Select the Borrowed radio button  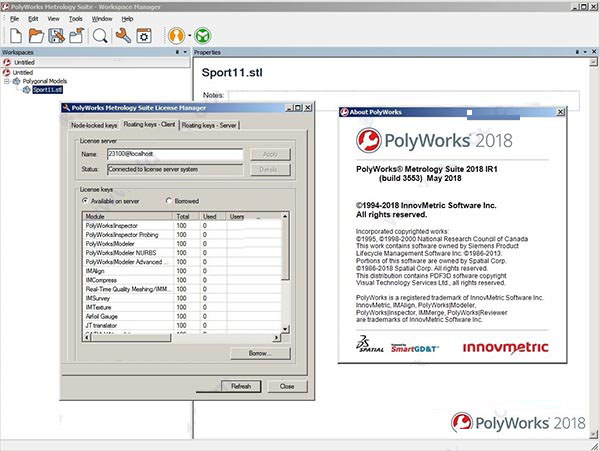click(x=169, y=201)
